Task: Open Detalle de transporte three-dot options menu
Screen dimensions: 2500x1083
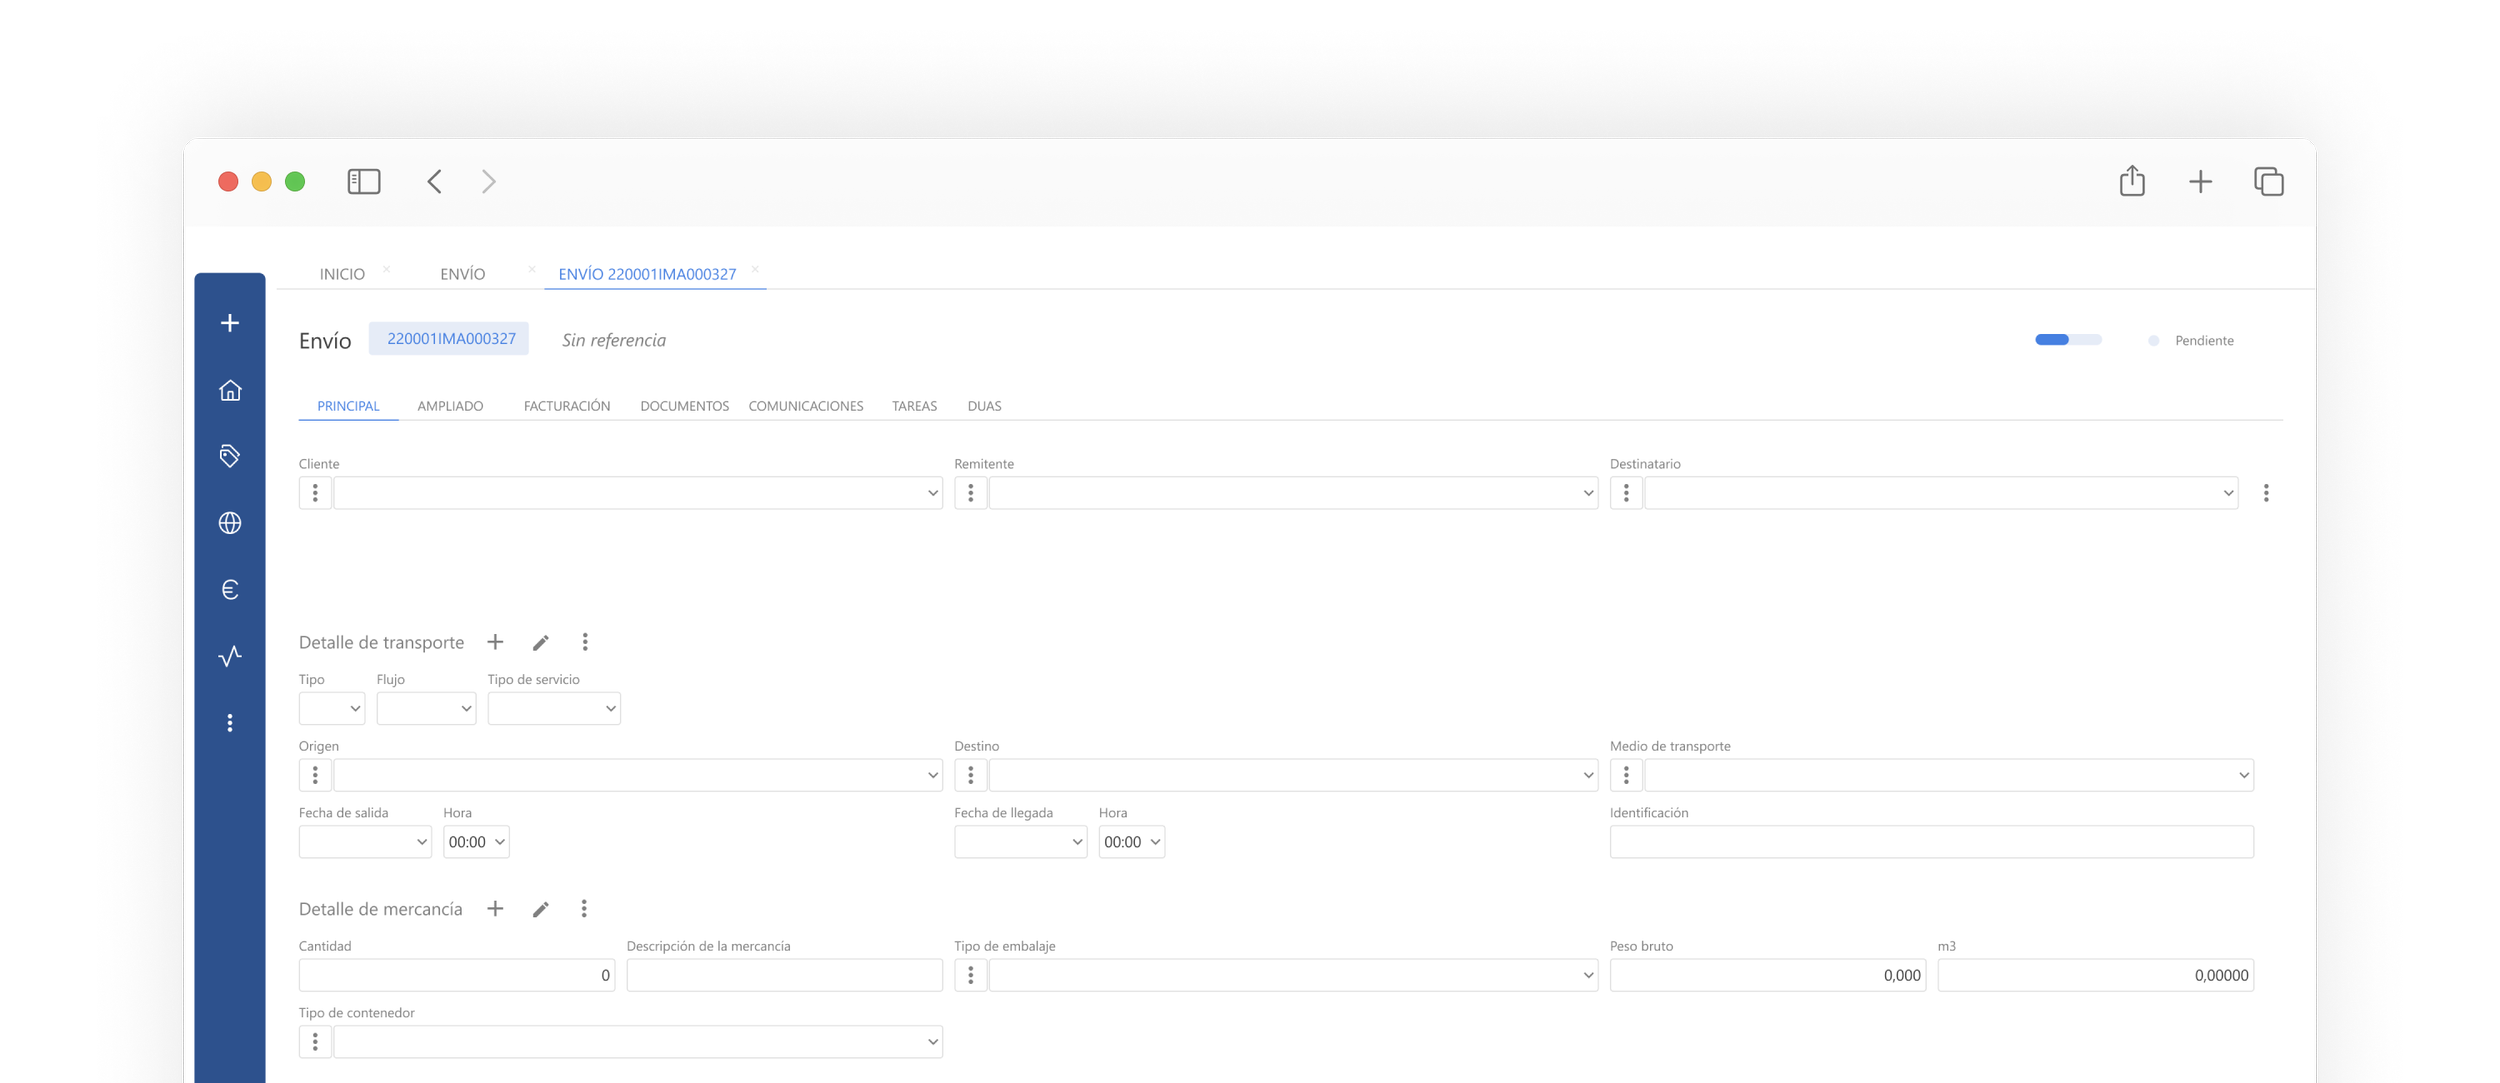Action: click(585, 642)
